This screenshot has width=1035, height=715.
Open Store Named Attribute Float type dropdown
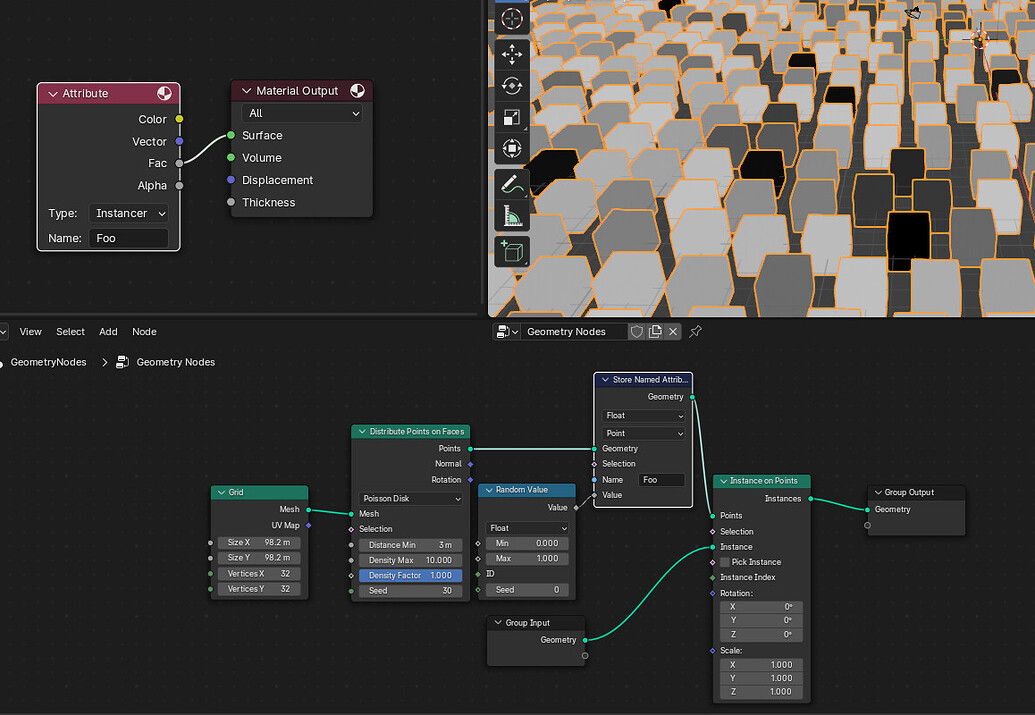point(644,415)
